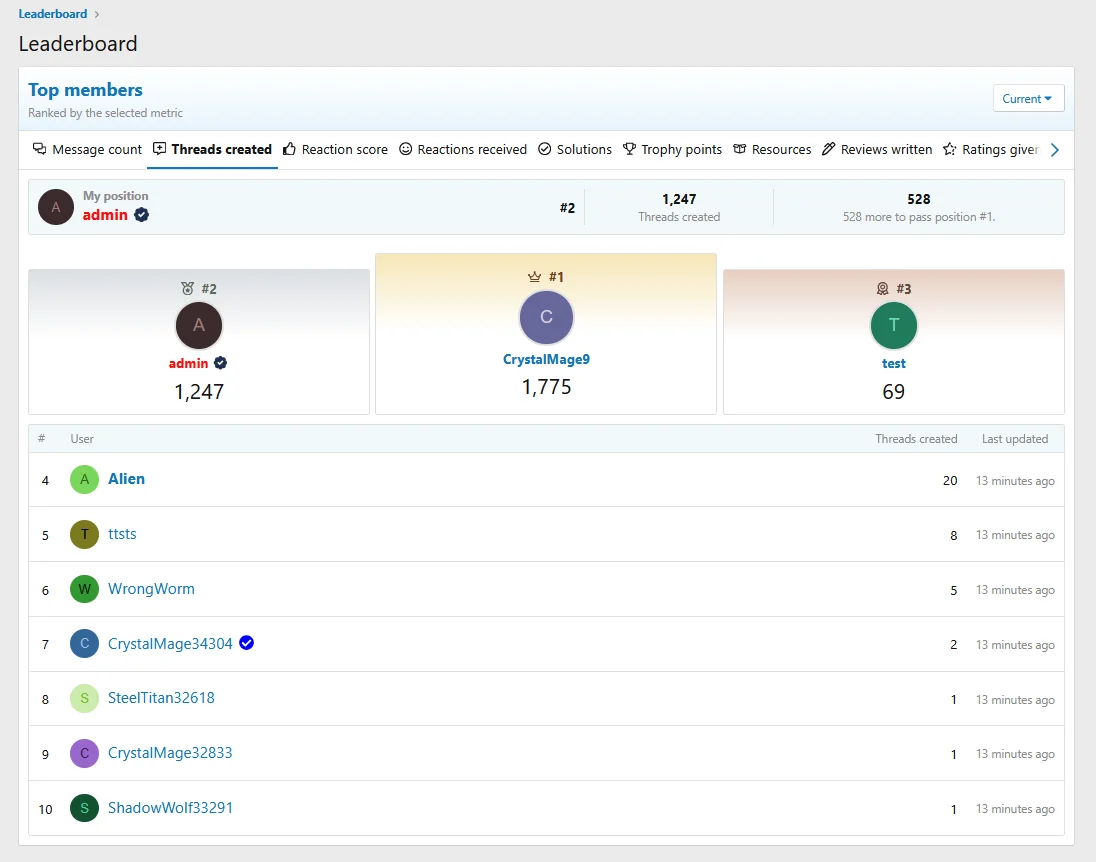Click the star Ratings given icon
The width and height of the screenshot is (1096, 862).
[x=950, y=149]
